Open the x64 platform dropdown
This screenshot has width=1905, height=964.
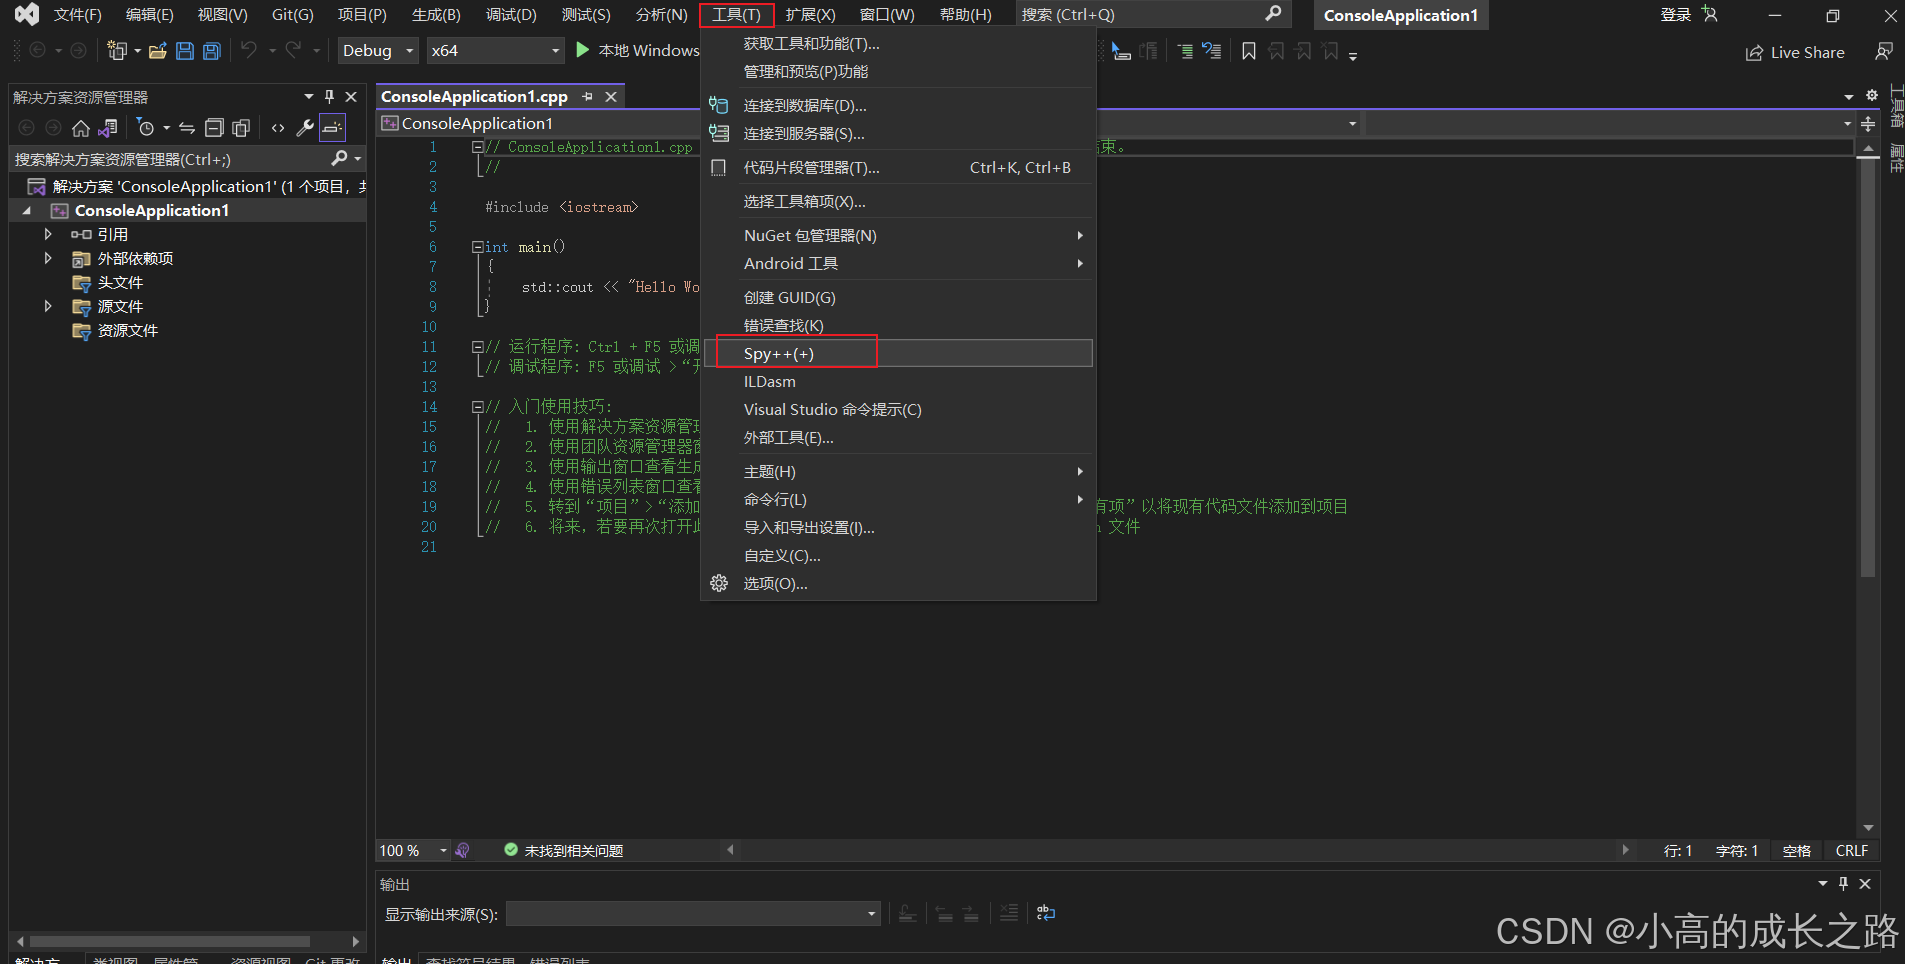(x=494, y=50)
